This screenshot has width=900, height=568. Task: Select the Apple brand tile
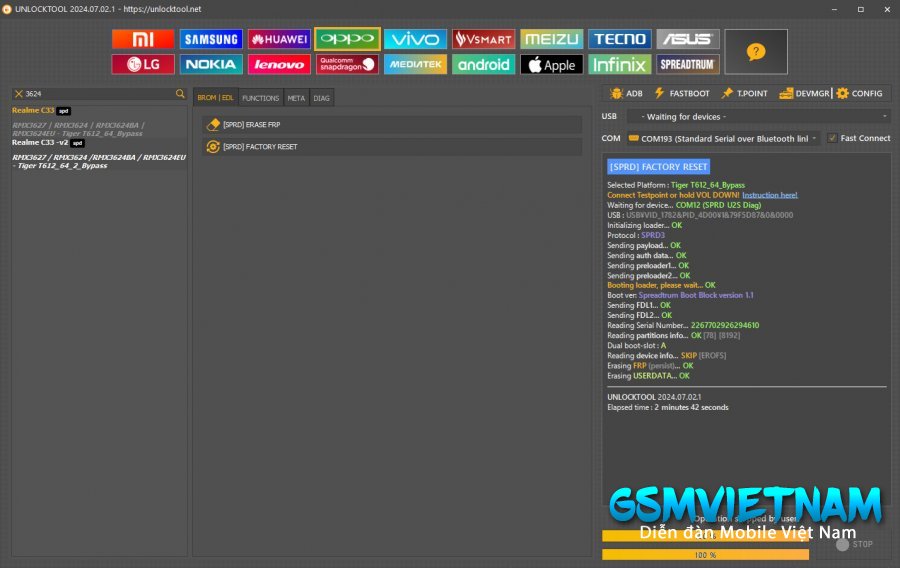click(552, 64)
